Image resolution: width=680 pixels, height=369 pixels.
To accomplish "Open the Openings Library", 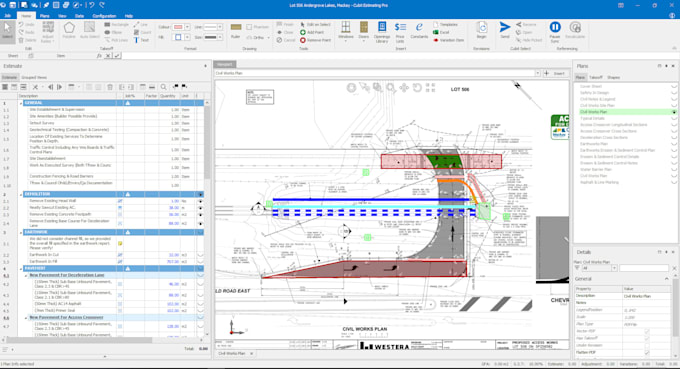I will 382,32.
